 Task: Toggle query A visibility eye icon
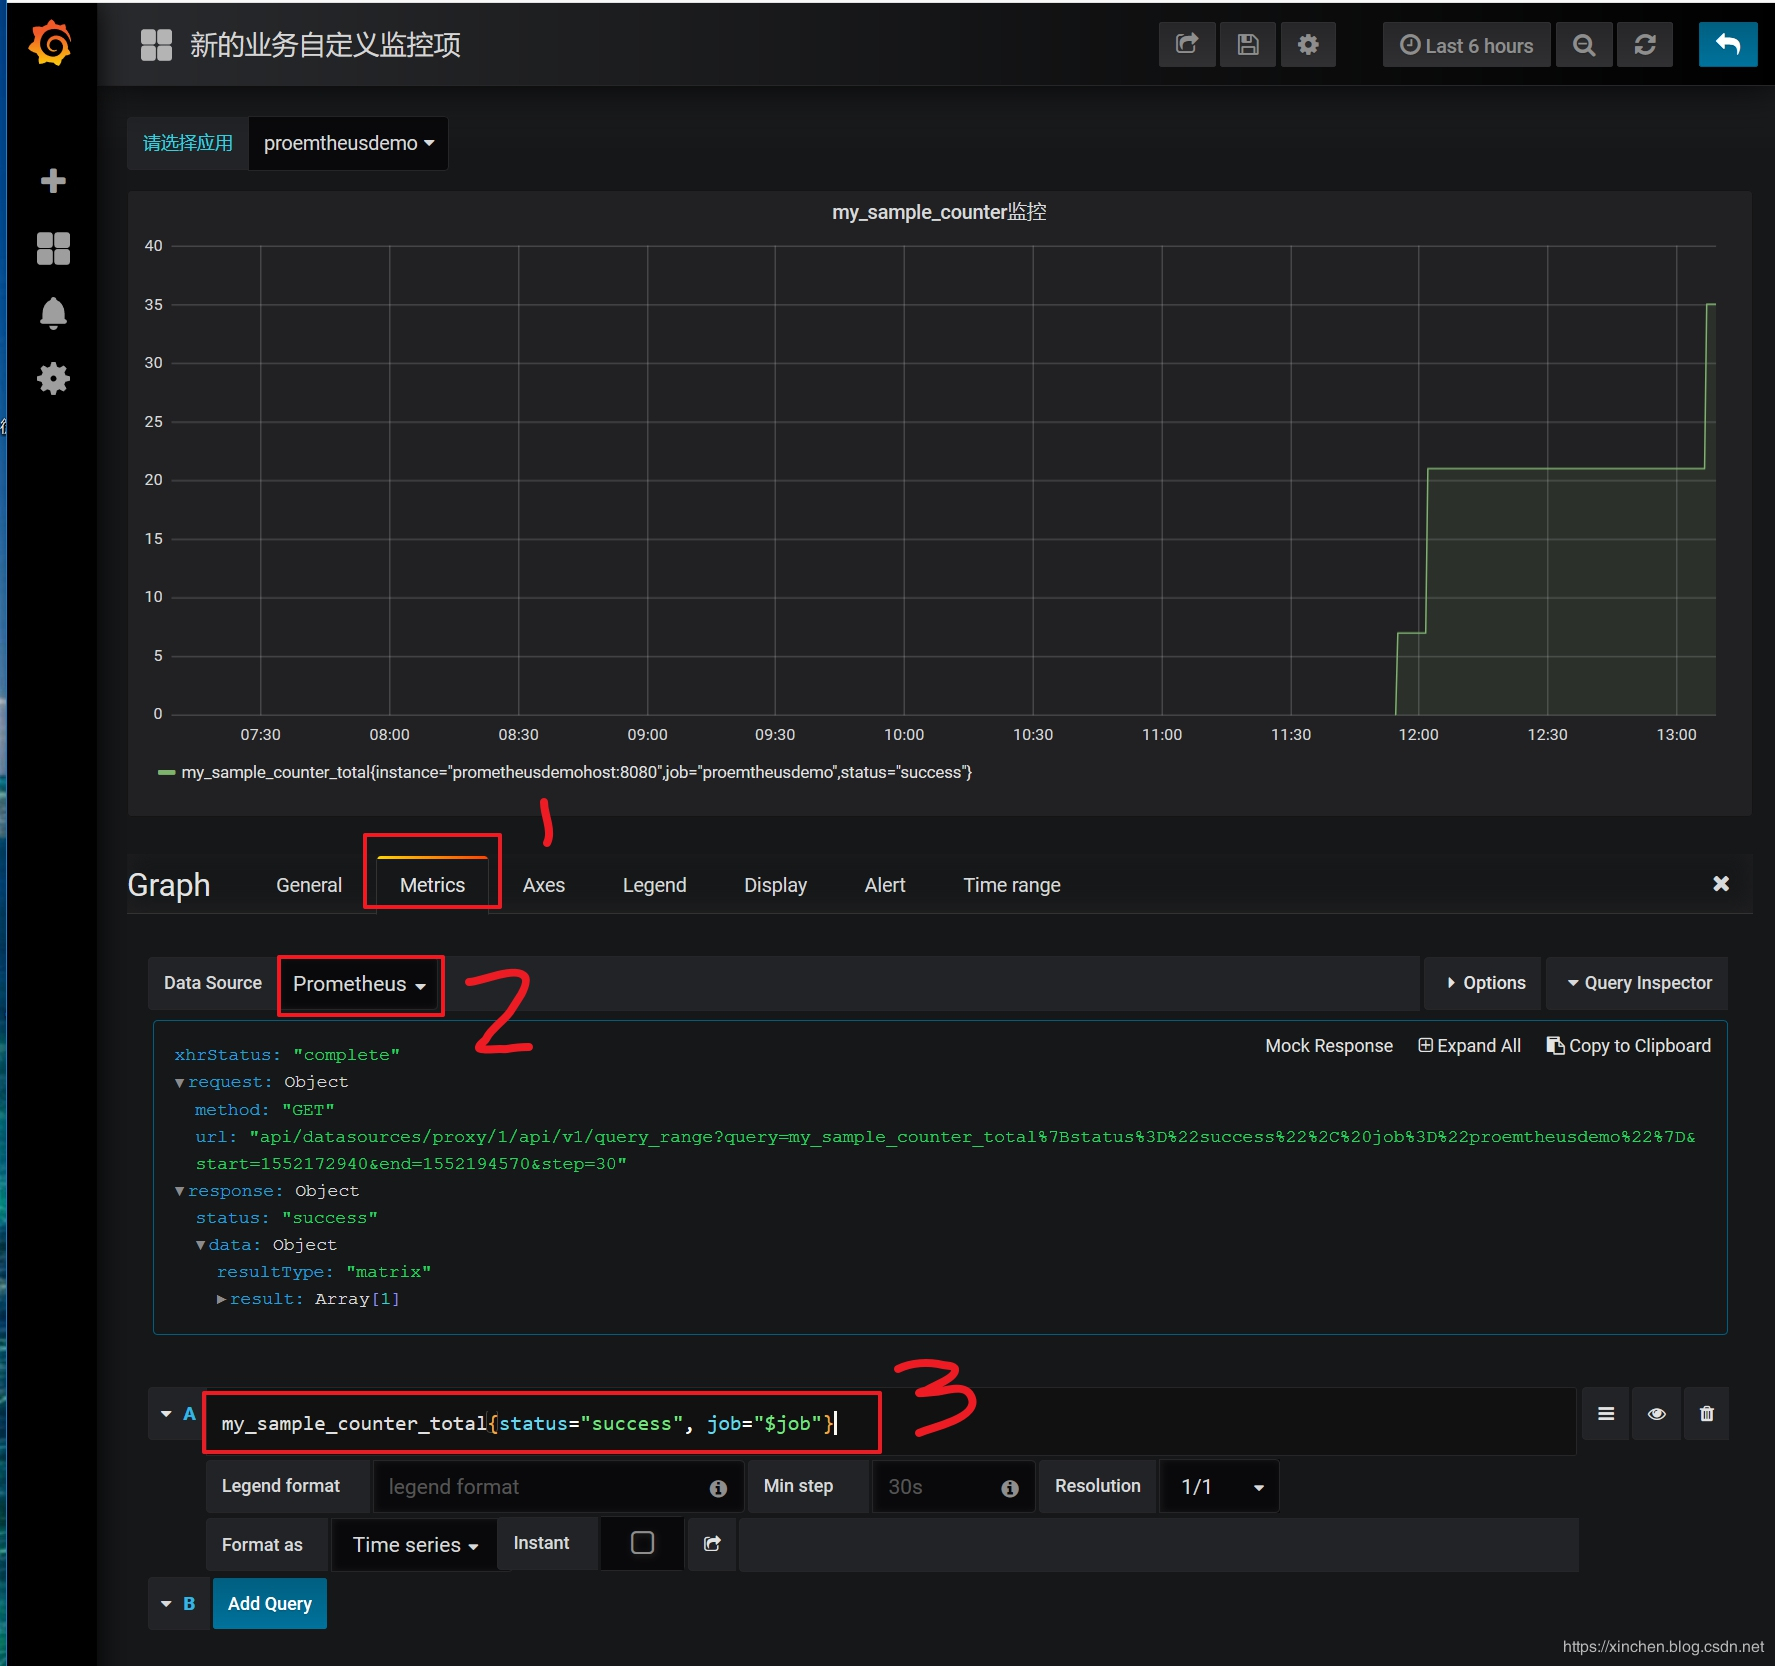click(x=1657, y=1414)
